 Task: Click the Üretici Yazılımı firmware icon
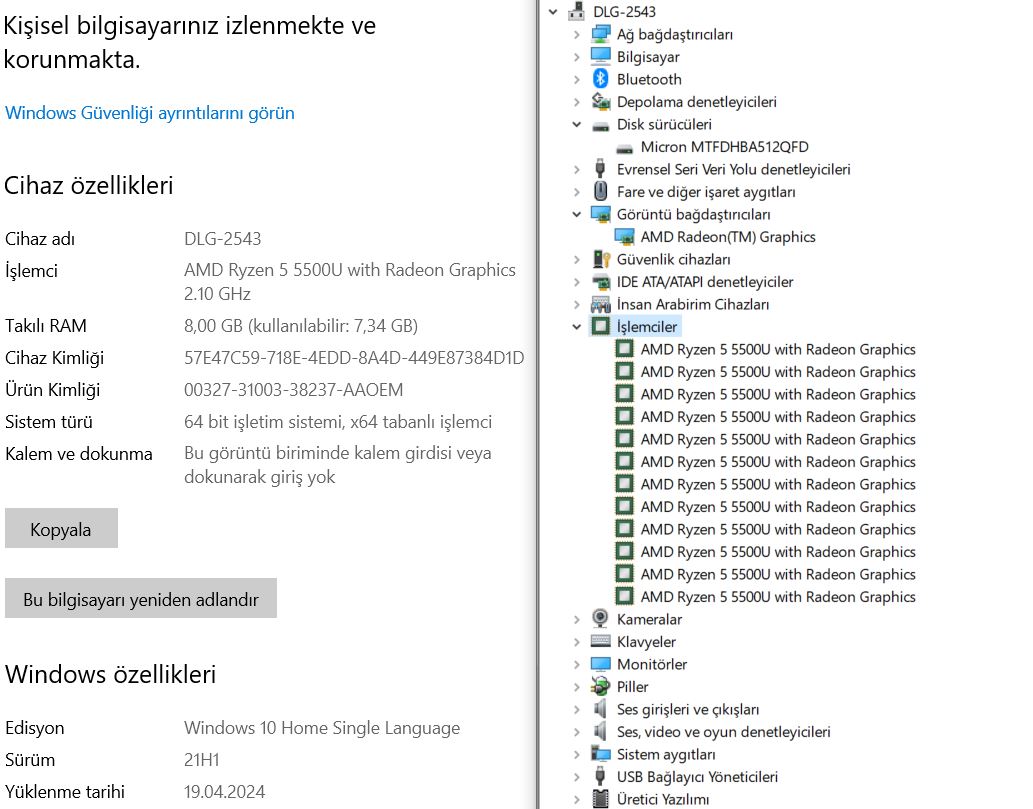click(x=600, y=798)
